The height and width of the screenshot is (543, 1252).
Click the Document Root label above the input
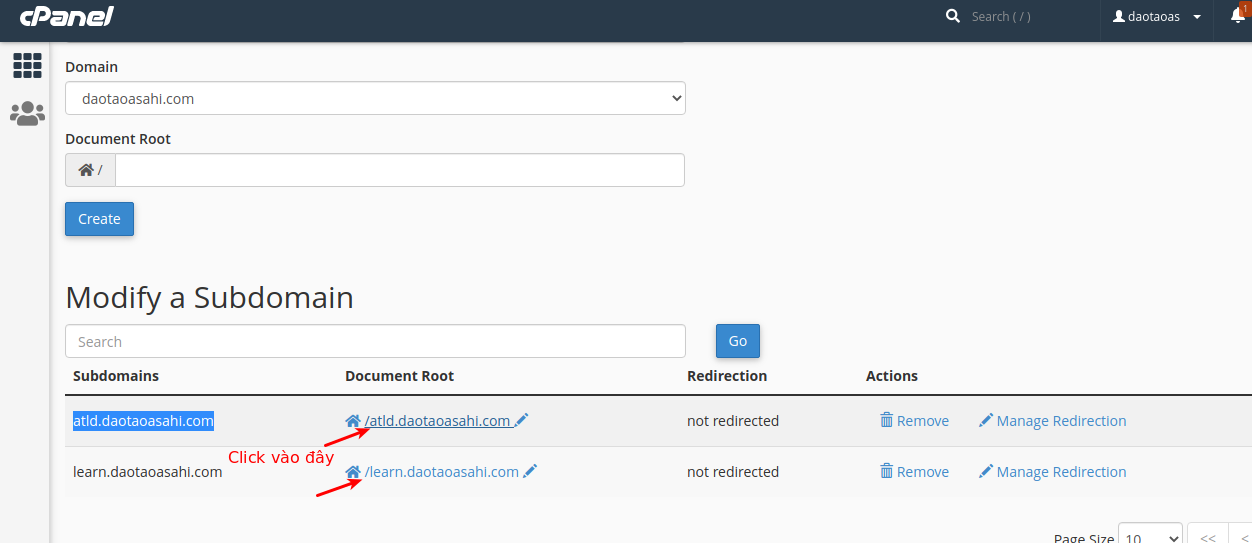[118, 139]
